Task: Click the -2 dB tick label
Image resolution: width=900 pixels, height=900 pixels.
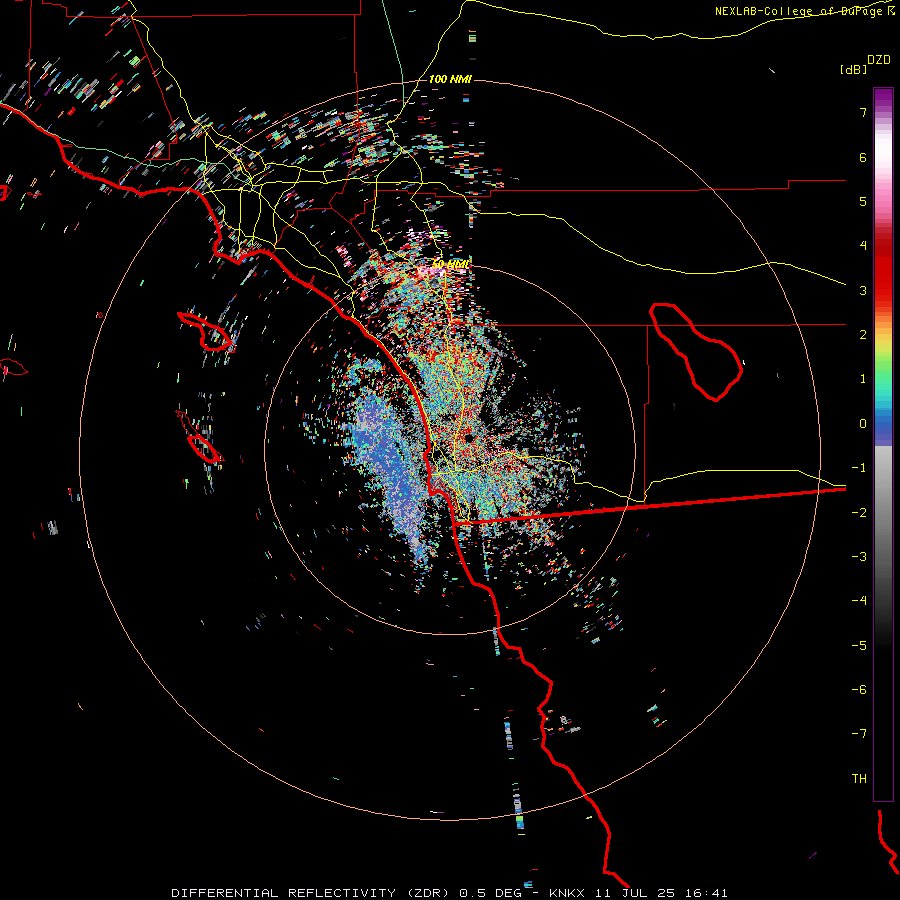Action: coord(859,512)
